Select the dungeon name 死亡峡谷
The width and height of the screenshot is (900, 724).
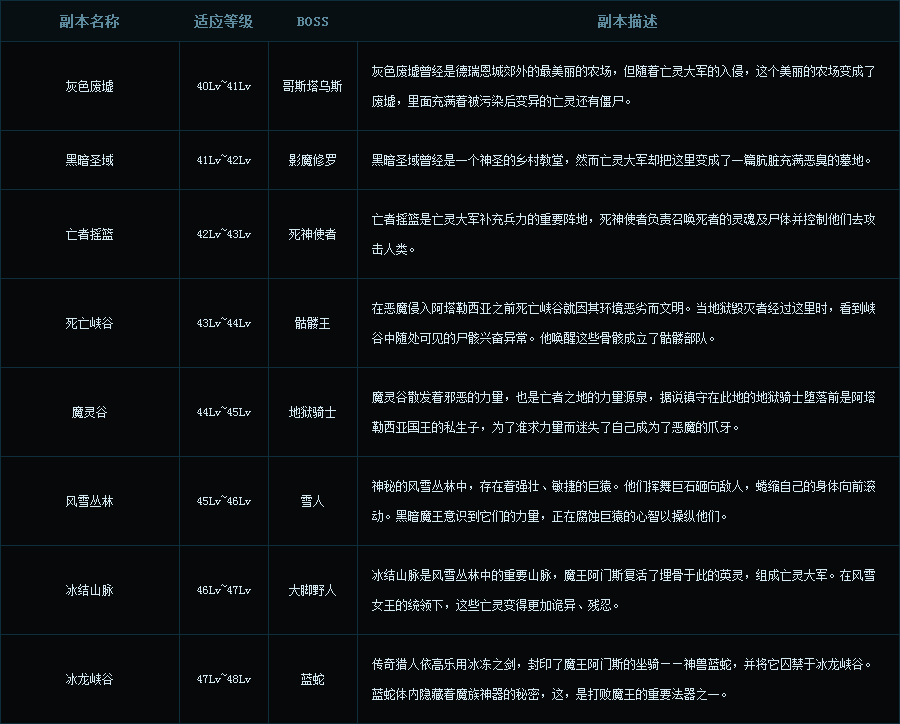[90, 323]
